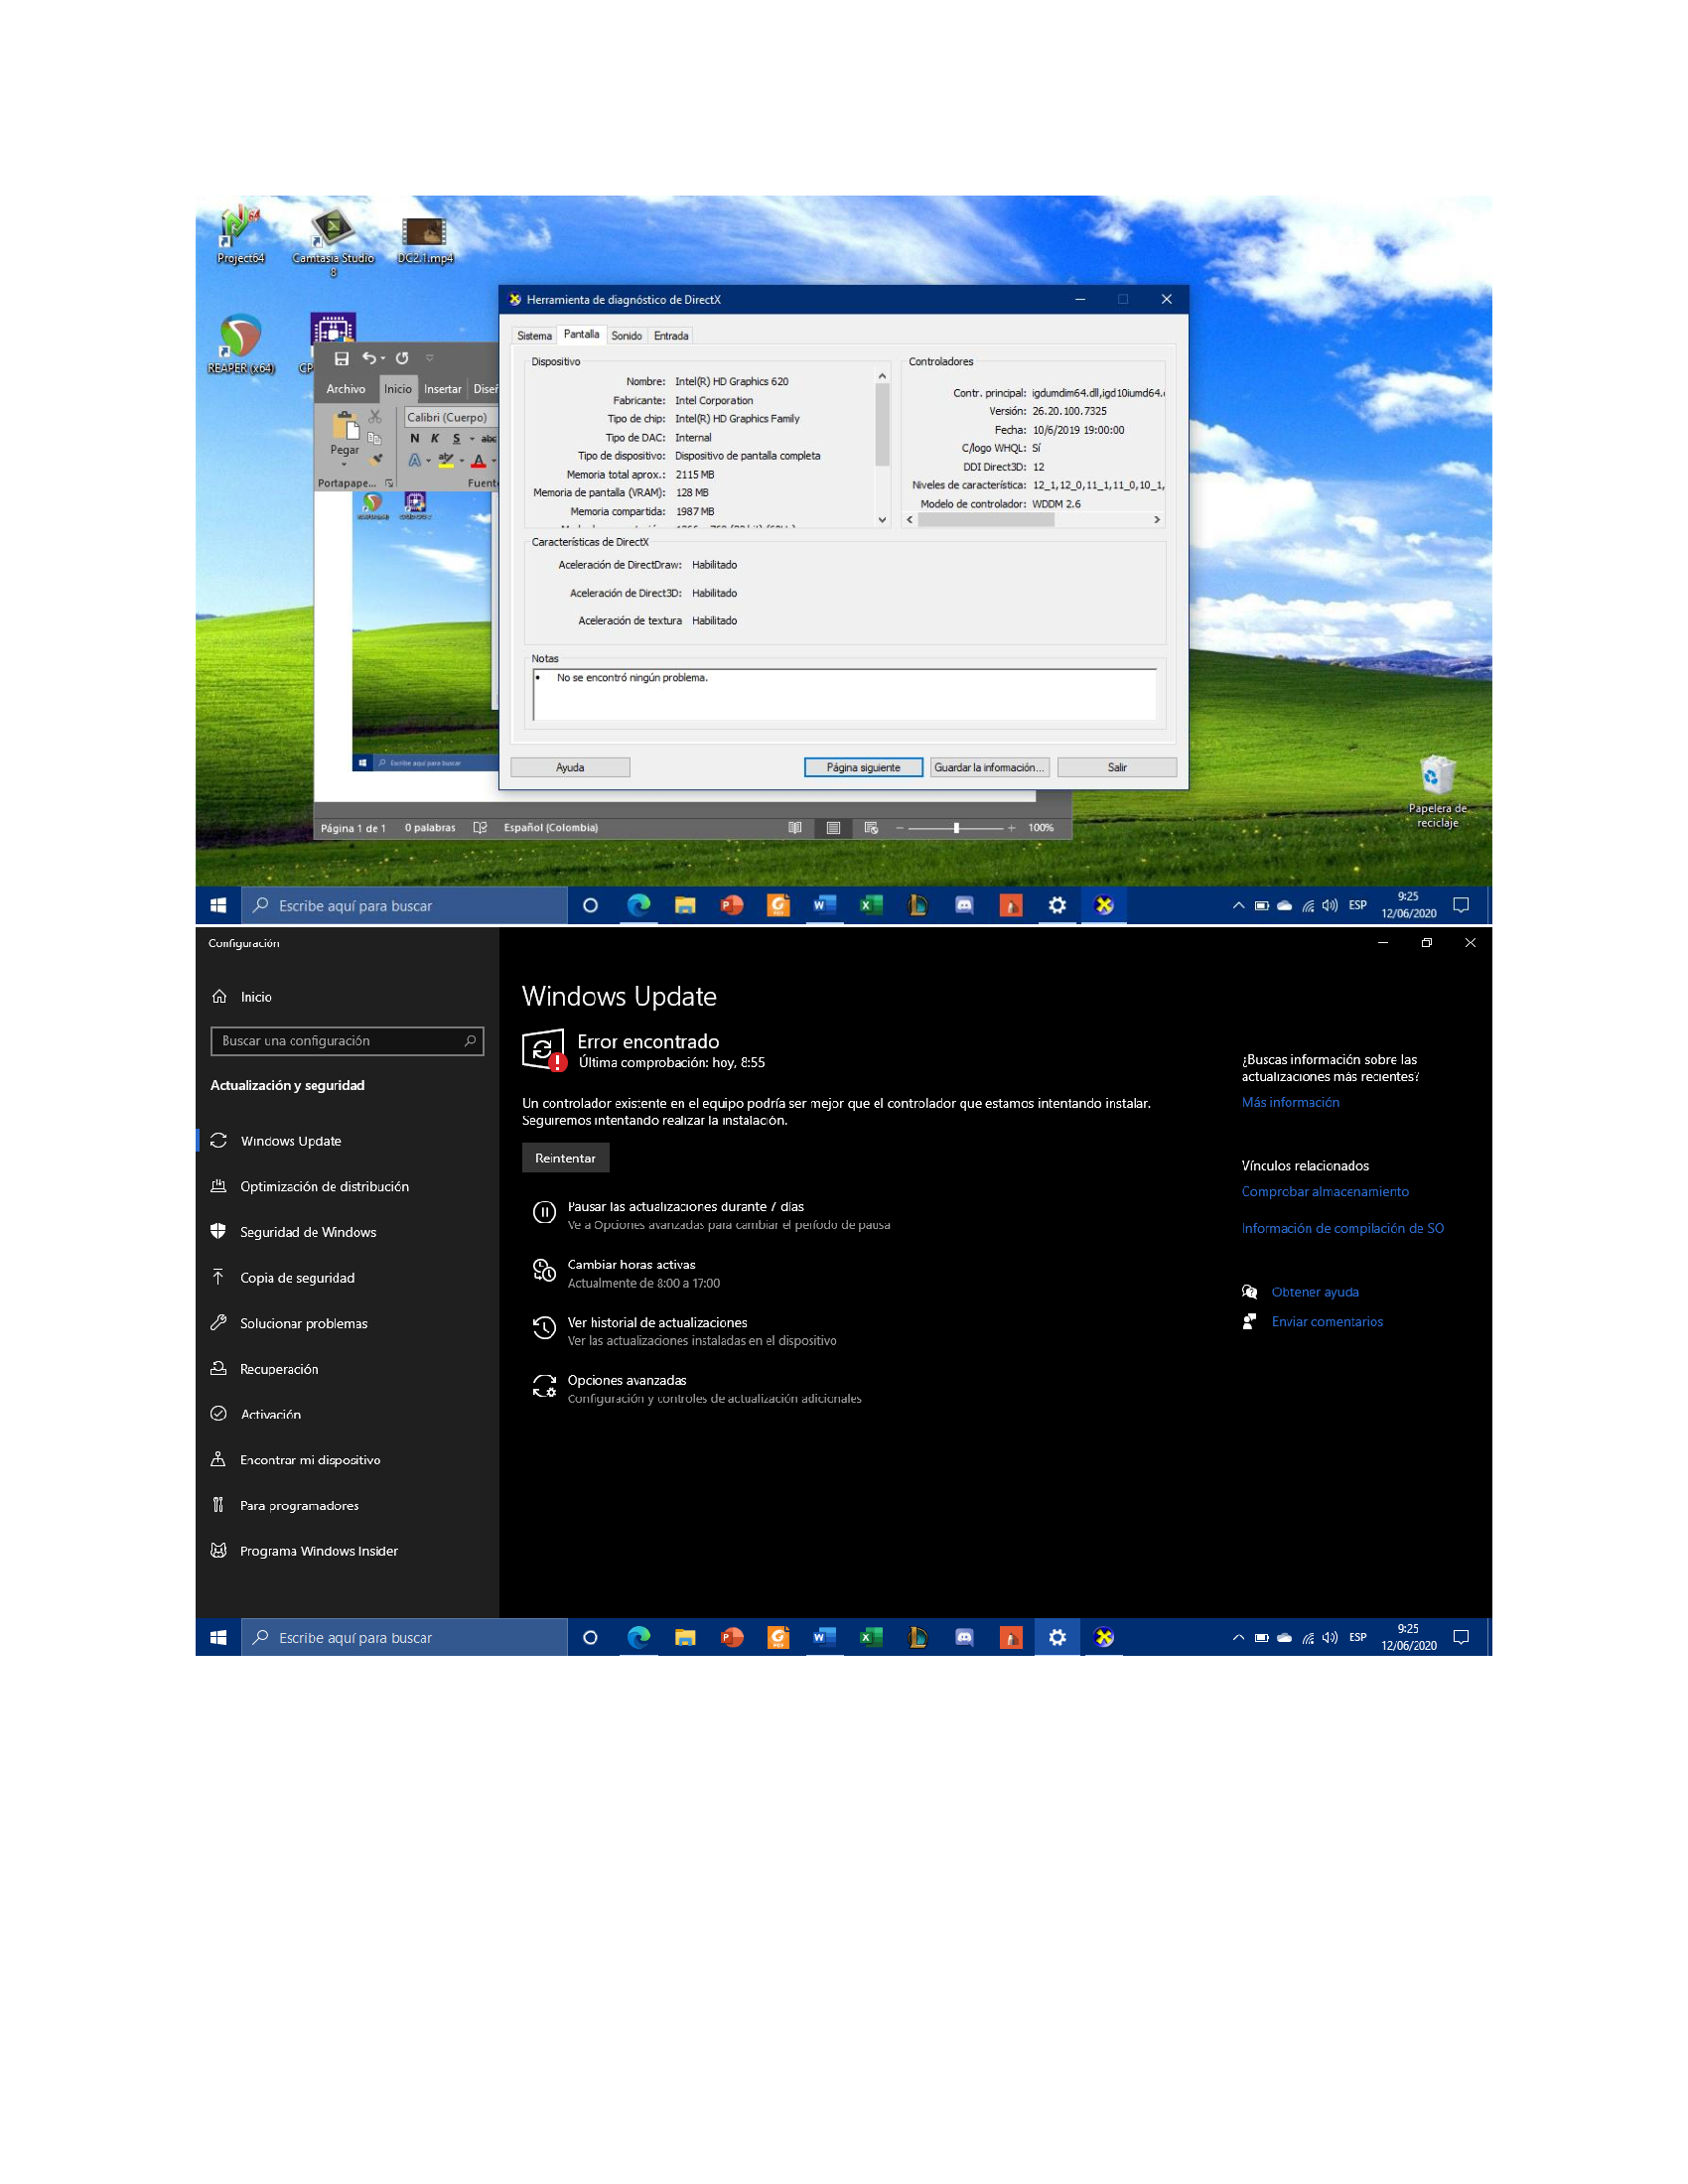Viewport: 1688px width, 2184px height.
Task: Select Programa Windows Insider in Settings sidebar
Action: click(347, 1551)
